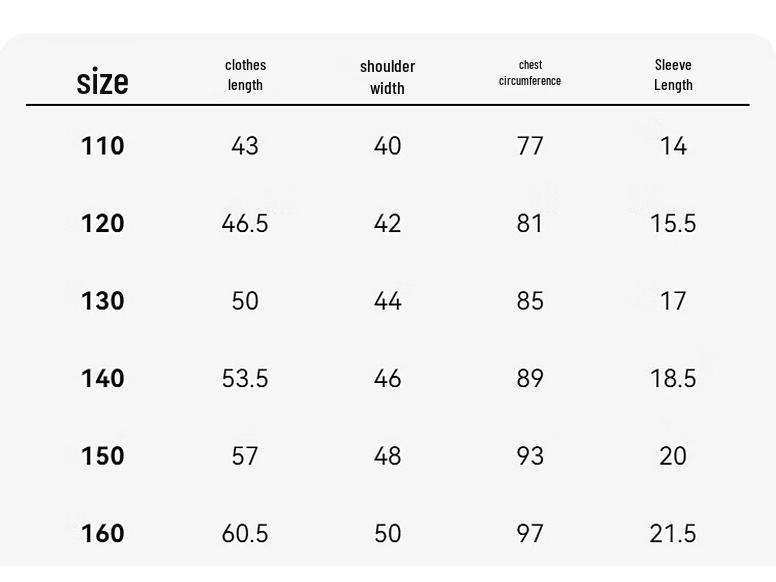
Task: Select the "chest circumference" header
Action: 530,73
